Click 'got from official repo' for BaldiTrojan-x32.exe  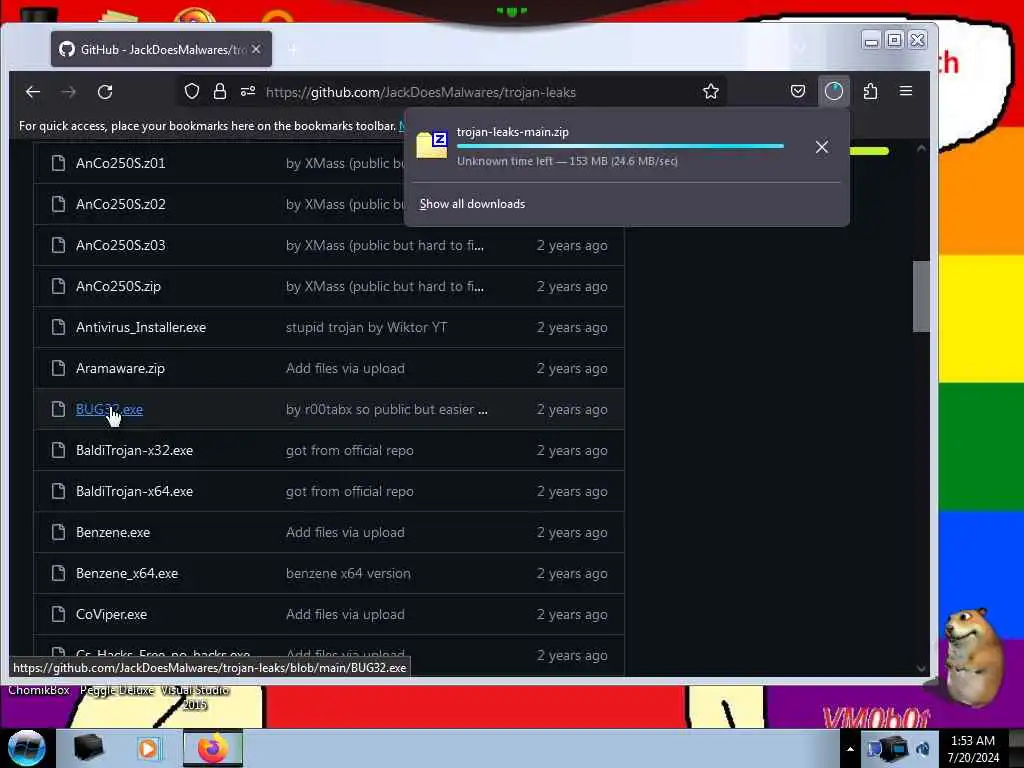pos(349,451)
